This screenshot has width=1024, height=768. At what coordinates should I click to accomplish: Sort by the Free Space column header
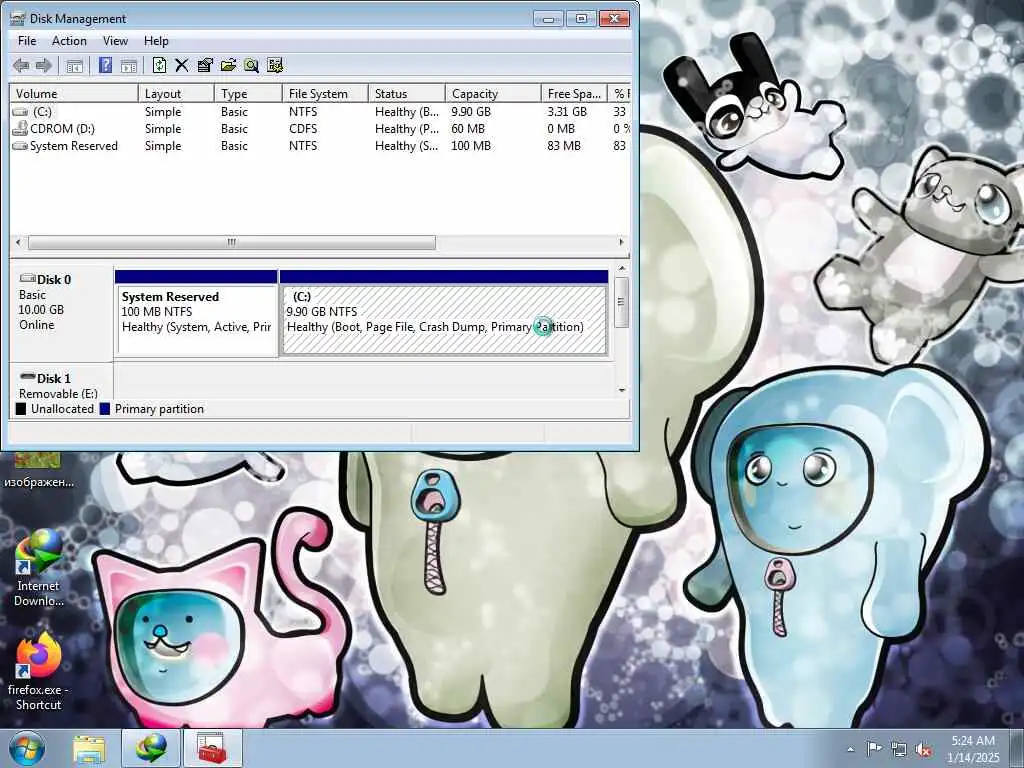click(x=574, y=93)
